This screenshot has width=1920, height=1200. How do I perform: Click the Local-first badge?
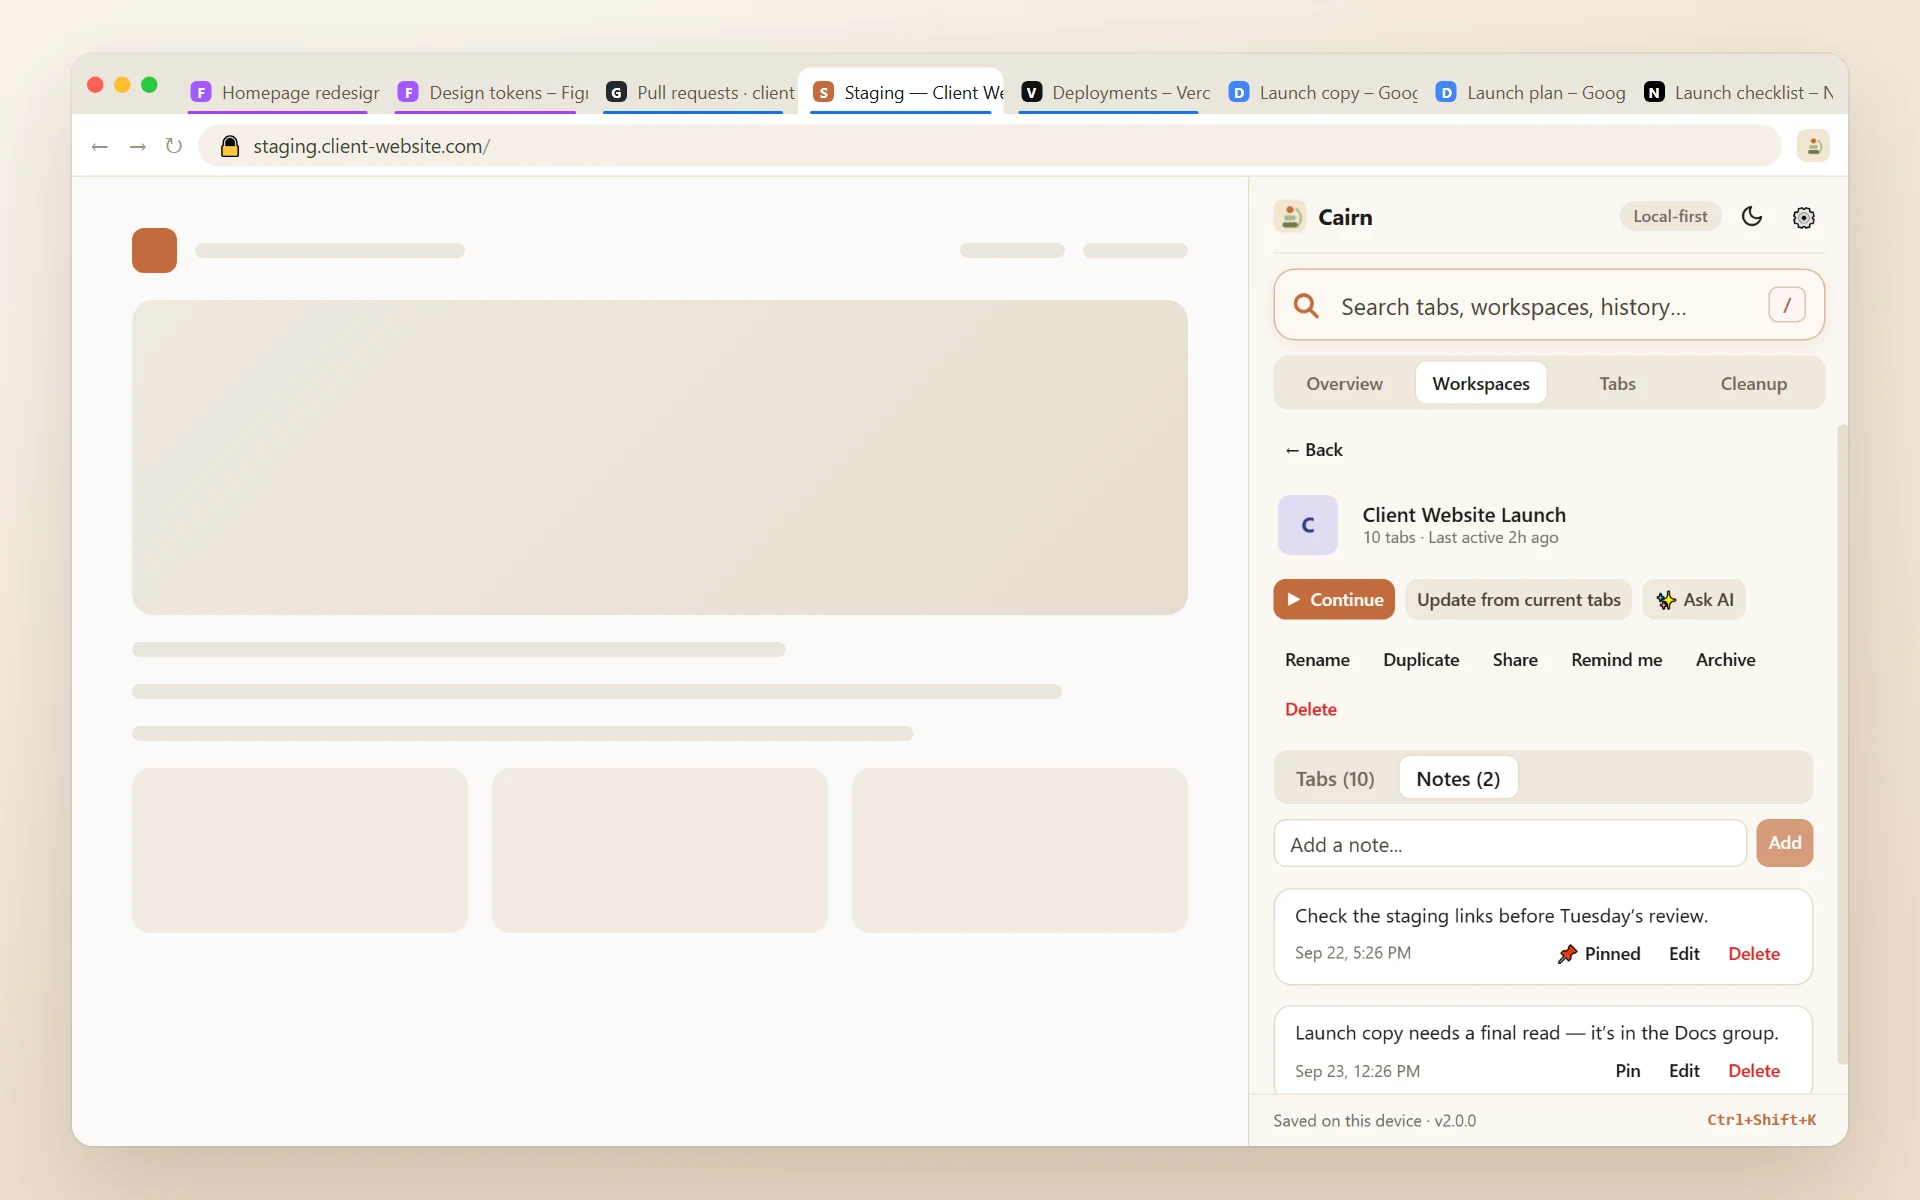[1670, 217]
